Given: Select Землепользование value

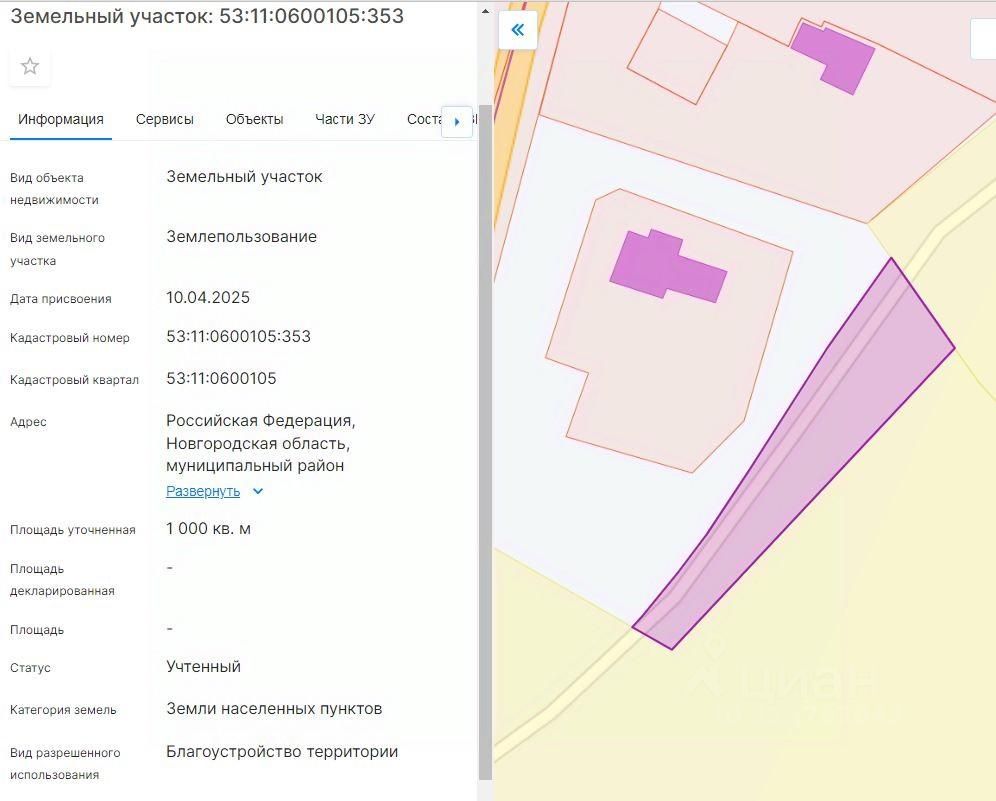Looking at the screenshot, I should tap(241, 236).
